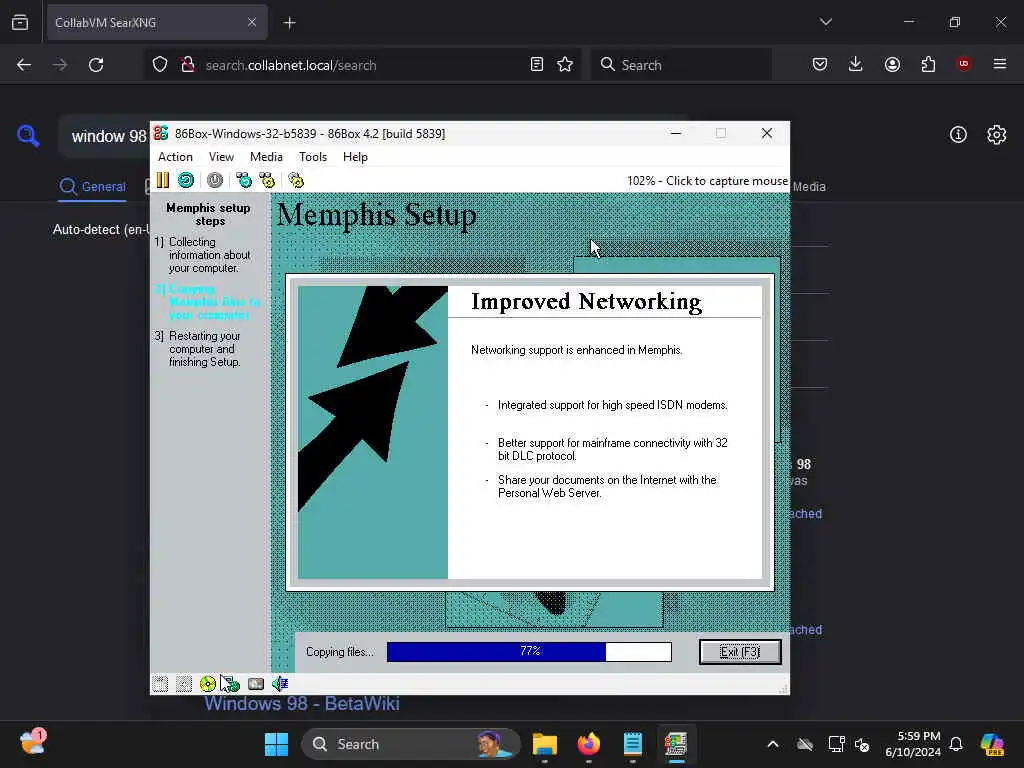Viewport: 1024px width, 768px height.
Task: Open weather widgets taskbar icon
Action: point(33,742)
